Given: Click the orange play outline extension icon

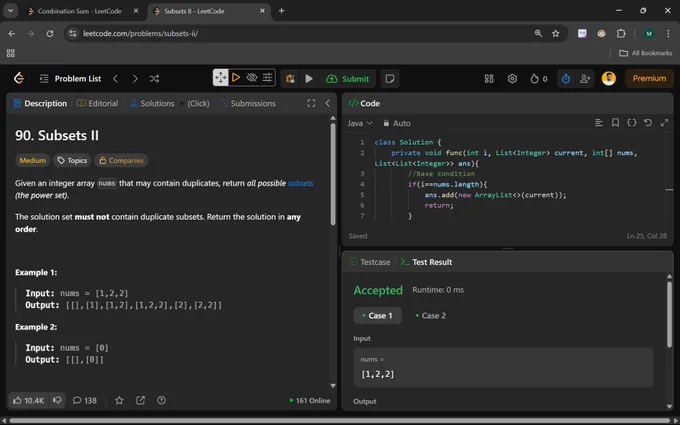Looking at the screenshot, I should tap(236, 78).
